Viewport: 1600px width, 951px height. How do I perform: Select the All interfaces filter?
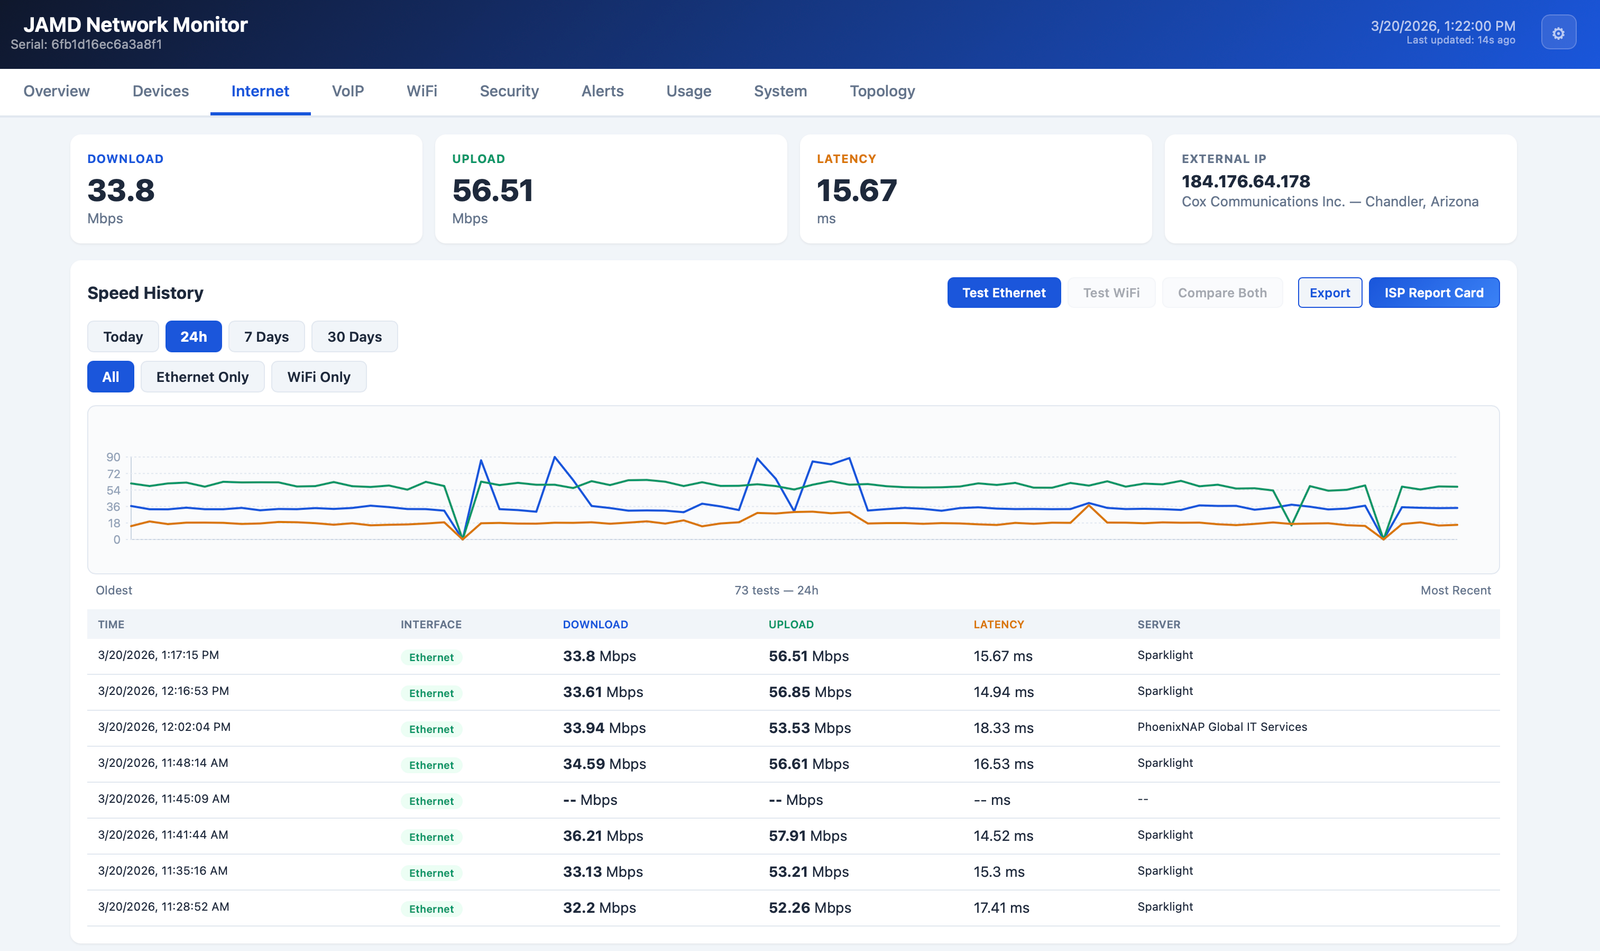point(110,377)
